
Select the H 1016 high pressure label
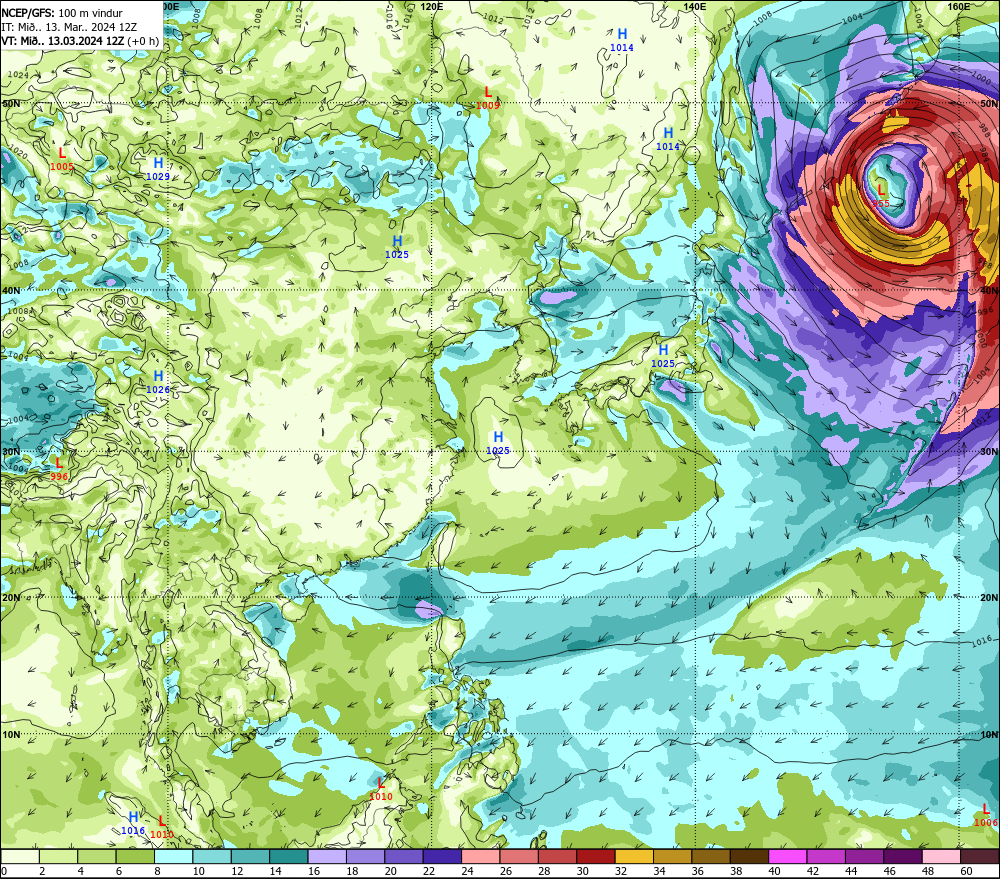coord(133,823)
